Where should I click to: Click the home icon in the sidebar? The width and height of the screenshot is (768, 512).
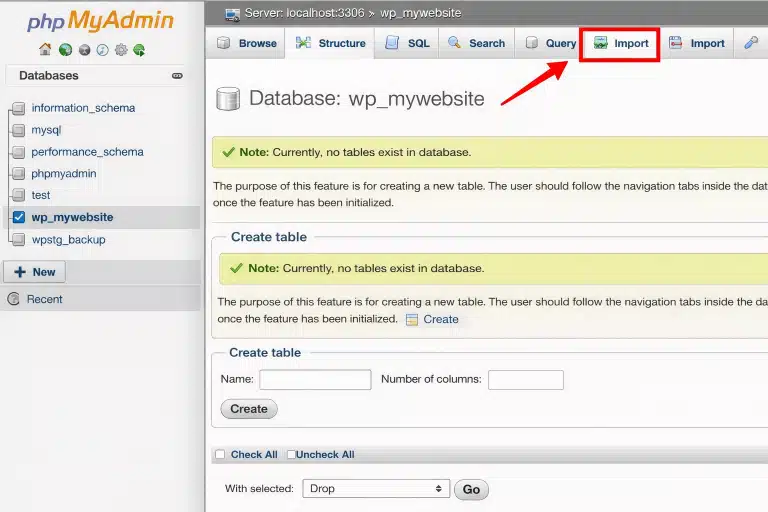(x=45, y=49)
